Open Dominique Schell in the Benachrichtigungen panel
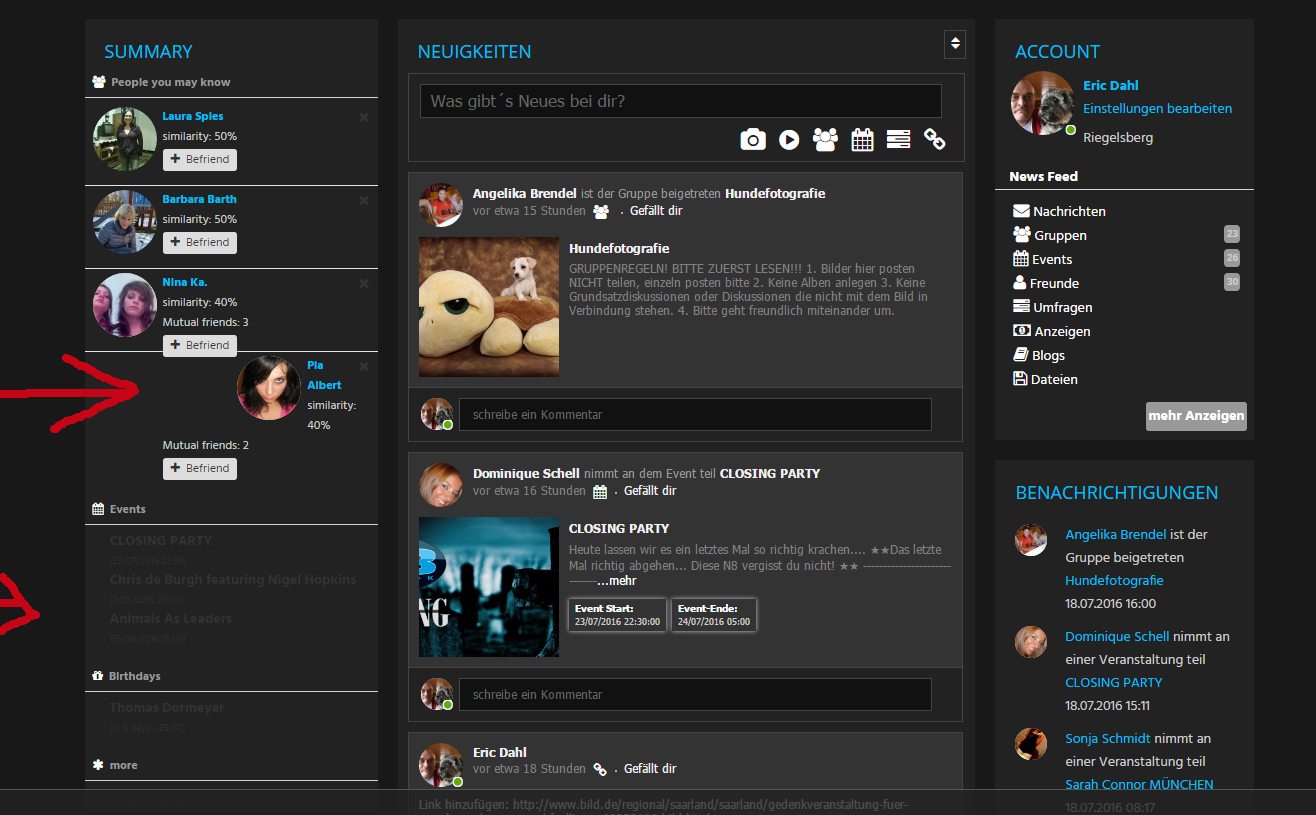The width and height of the screenshot is (1316, 815). tap(1117, 637)
